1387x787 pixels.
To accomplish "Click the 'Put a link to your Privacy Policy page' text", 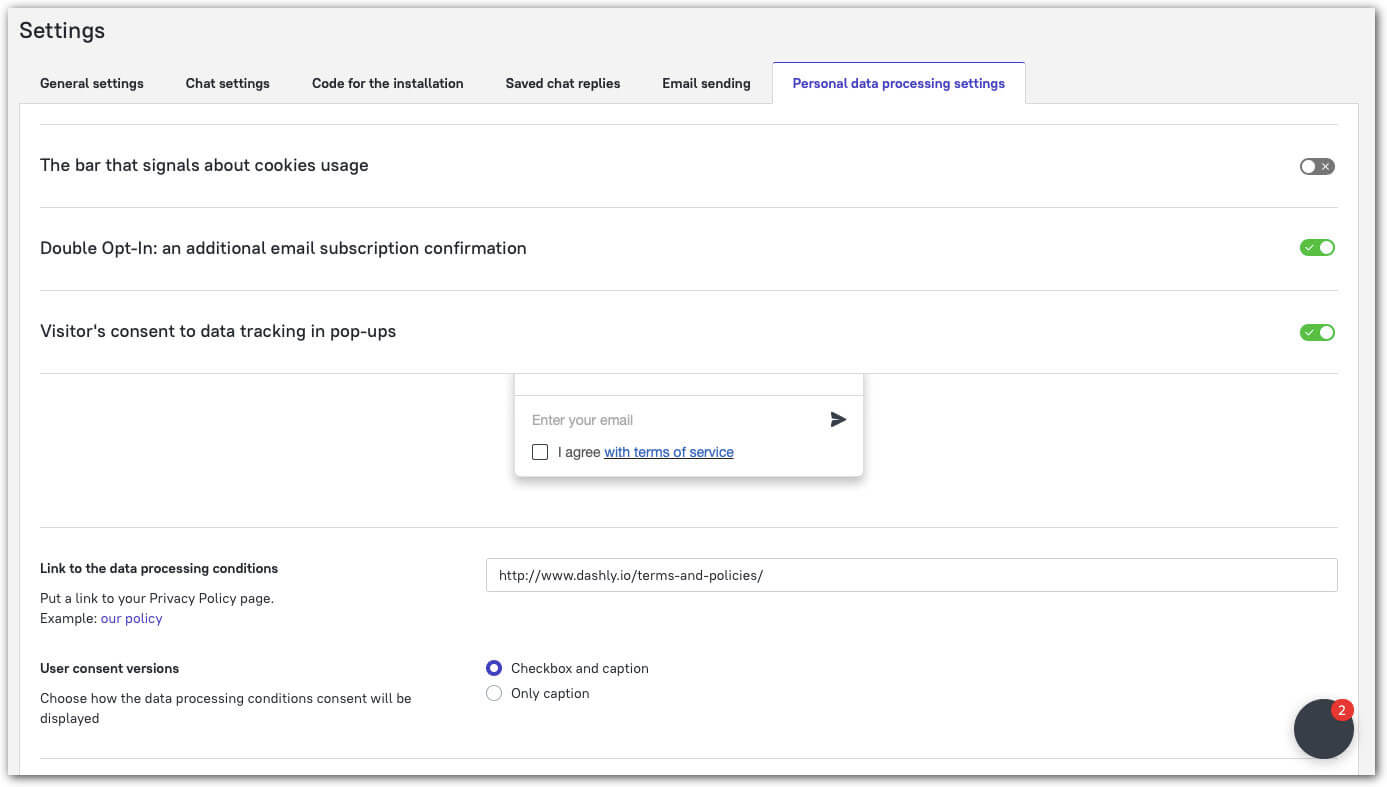I will click(x=157, y=598).
